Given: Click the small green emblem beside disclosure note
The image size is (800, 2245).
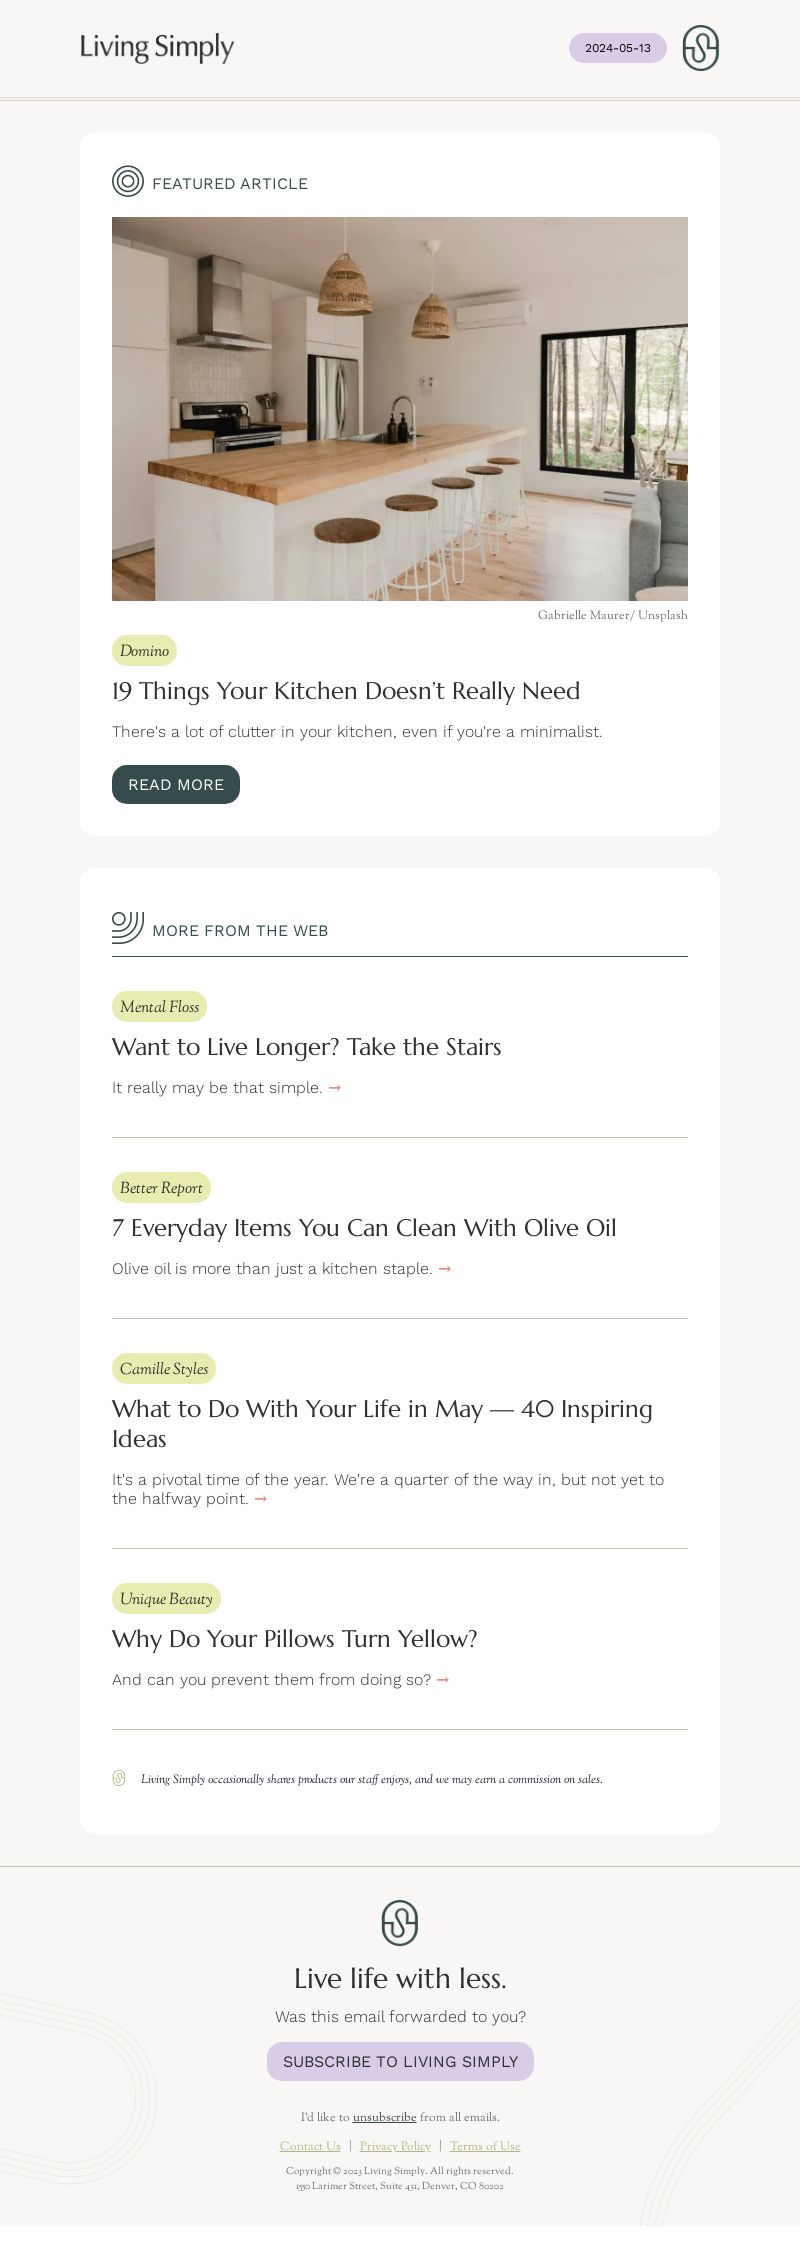Looking at the screenshot, I should (119, 1778).
